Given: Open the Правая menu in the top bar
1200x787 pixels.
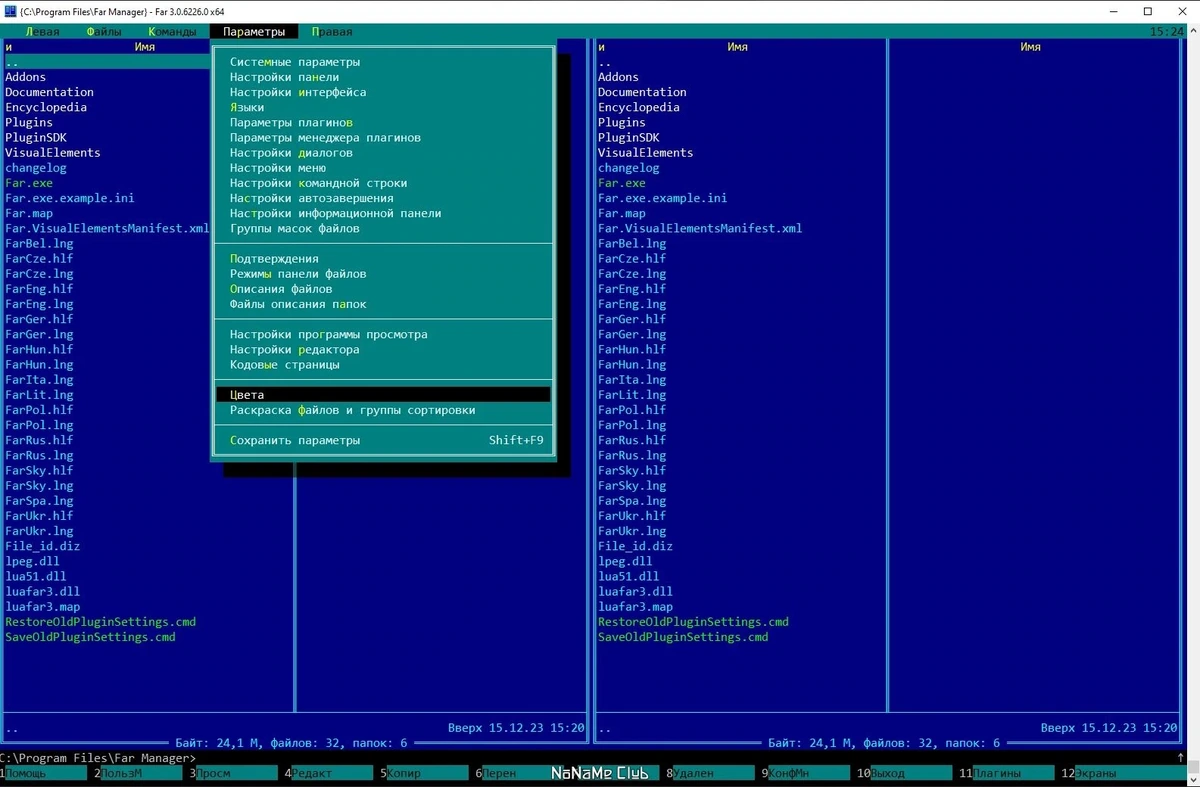Looking at the screenshot, I should (331, 32).
